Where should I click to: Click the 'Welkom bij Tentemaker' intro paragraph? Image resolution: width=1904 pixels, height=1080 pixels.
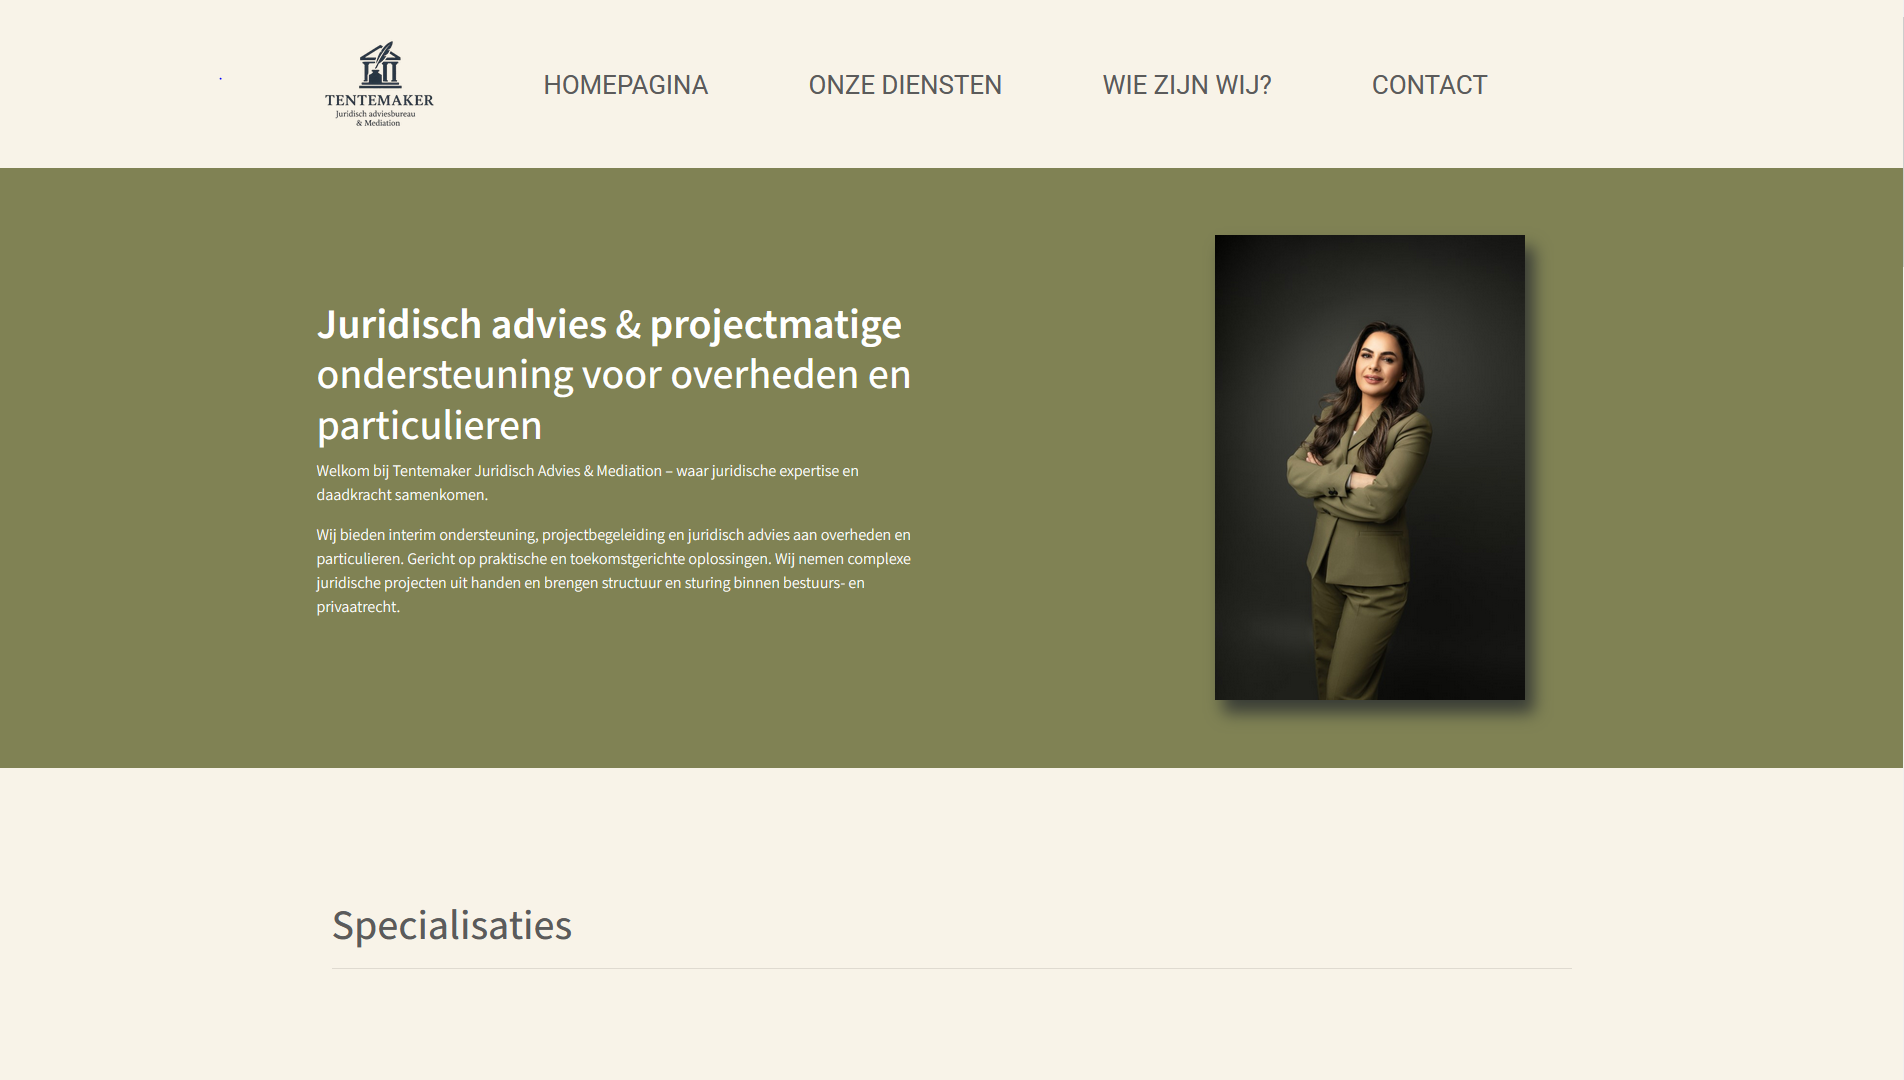[587, 482]
